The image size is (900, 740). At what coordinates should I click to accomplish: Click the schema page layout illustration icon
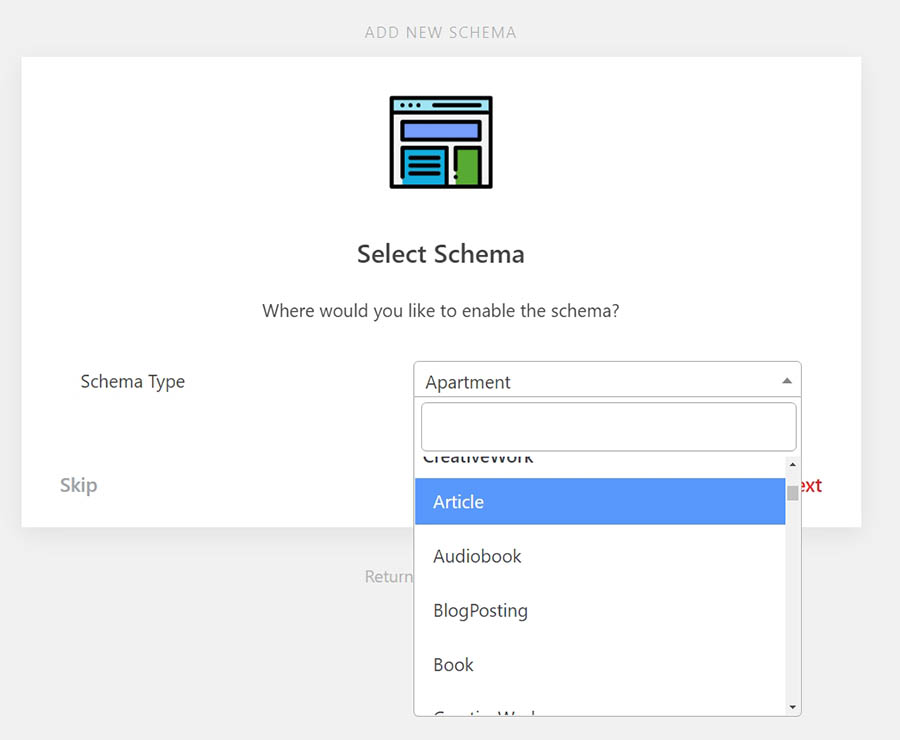pos(441,142)
